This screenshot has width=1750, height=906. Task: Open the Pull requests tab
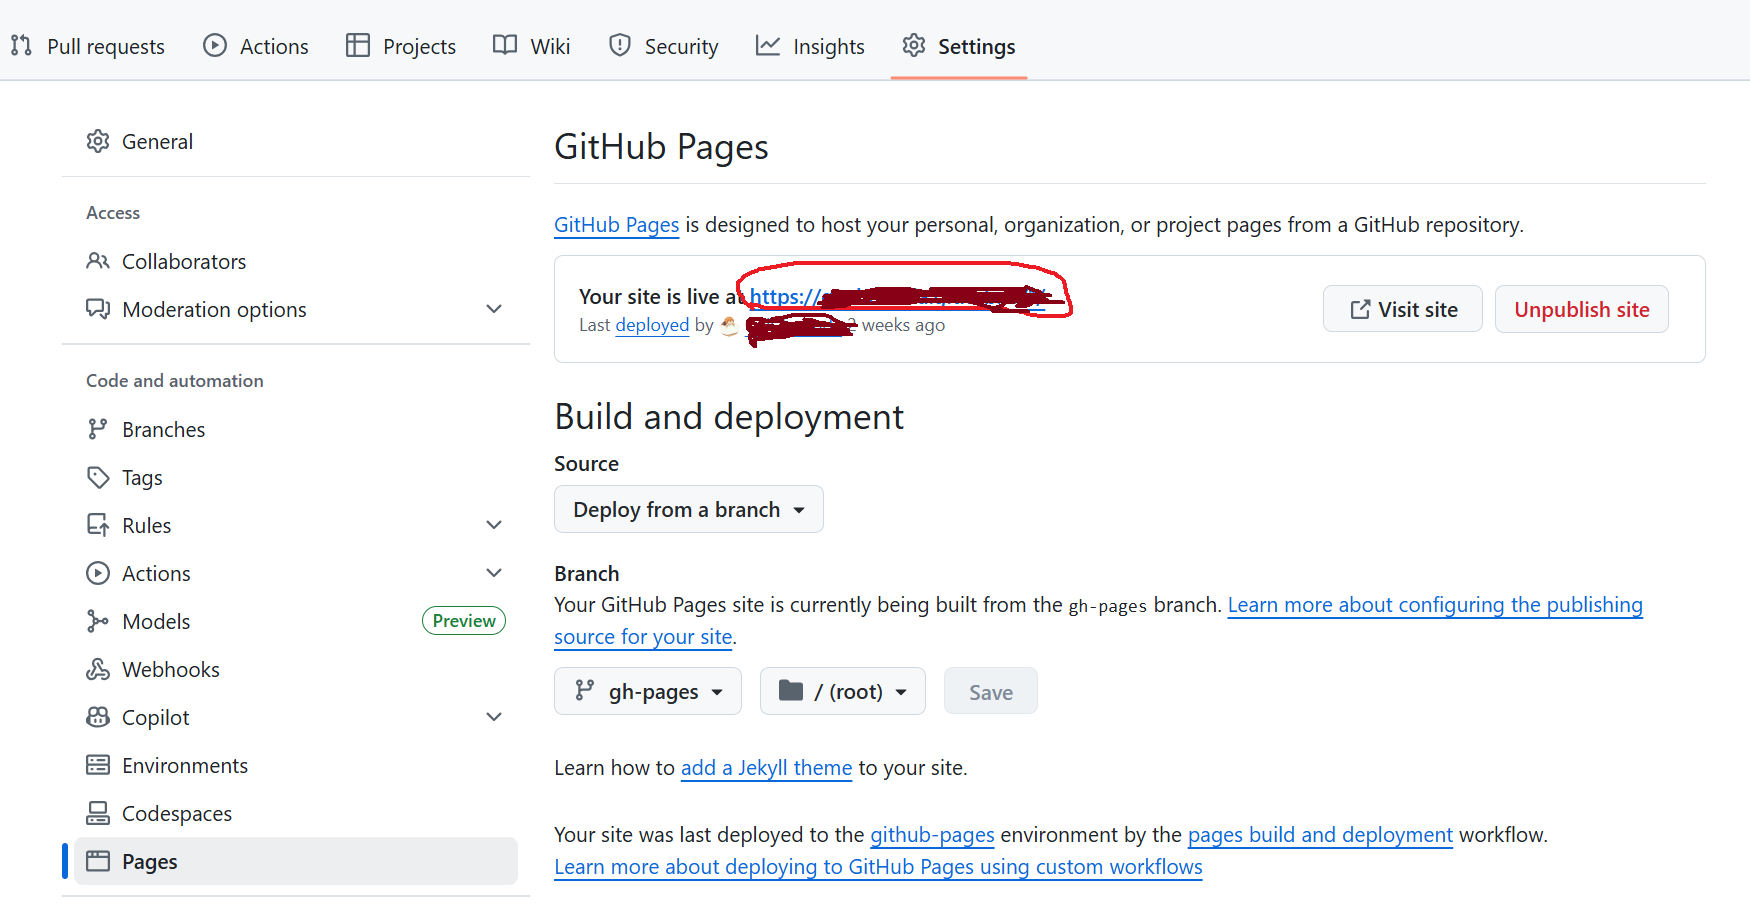click(87, 46)
